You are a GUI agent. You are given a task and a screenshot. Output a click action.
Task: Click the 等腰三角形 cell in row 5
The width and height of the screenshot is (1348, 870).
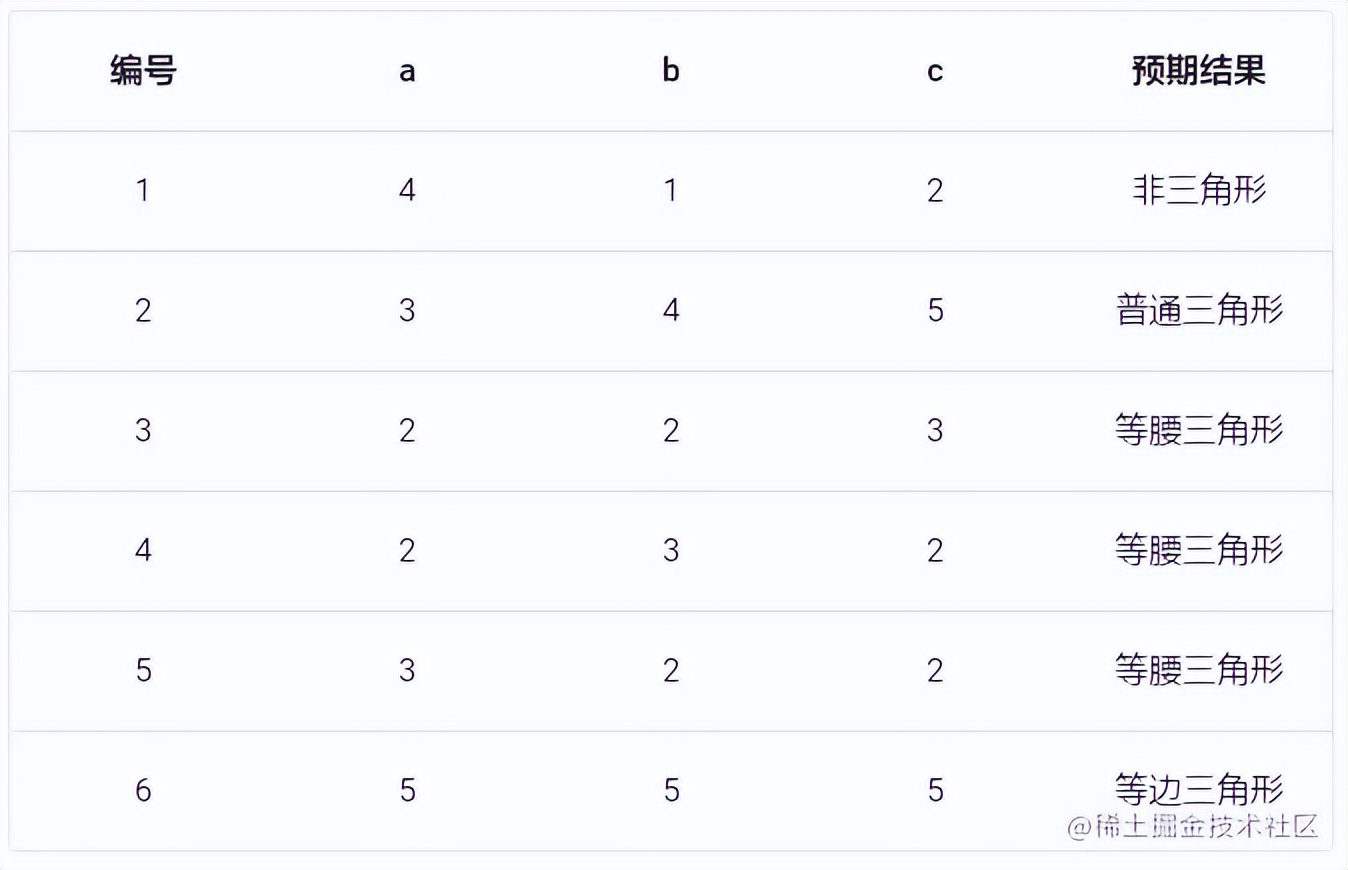point(1198,670)
